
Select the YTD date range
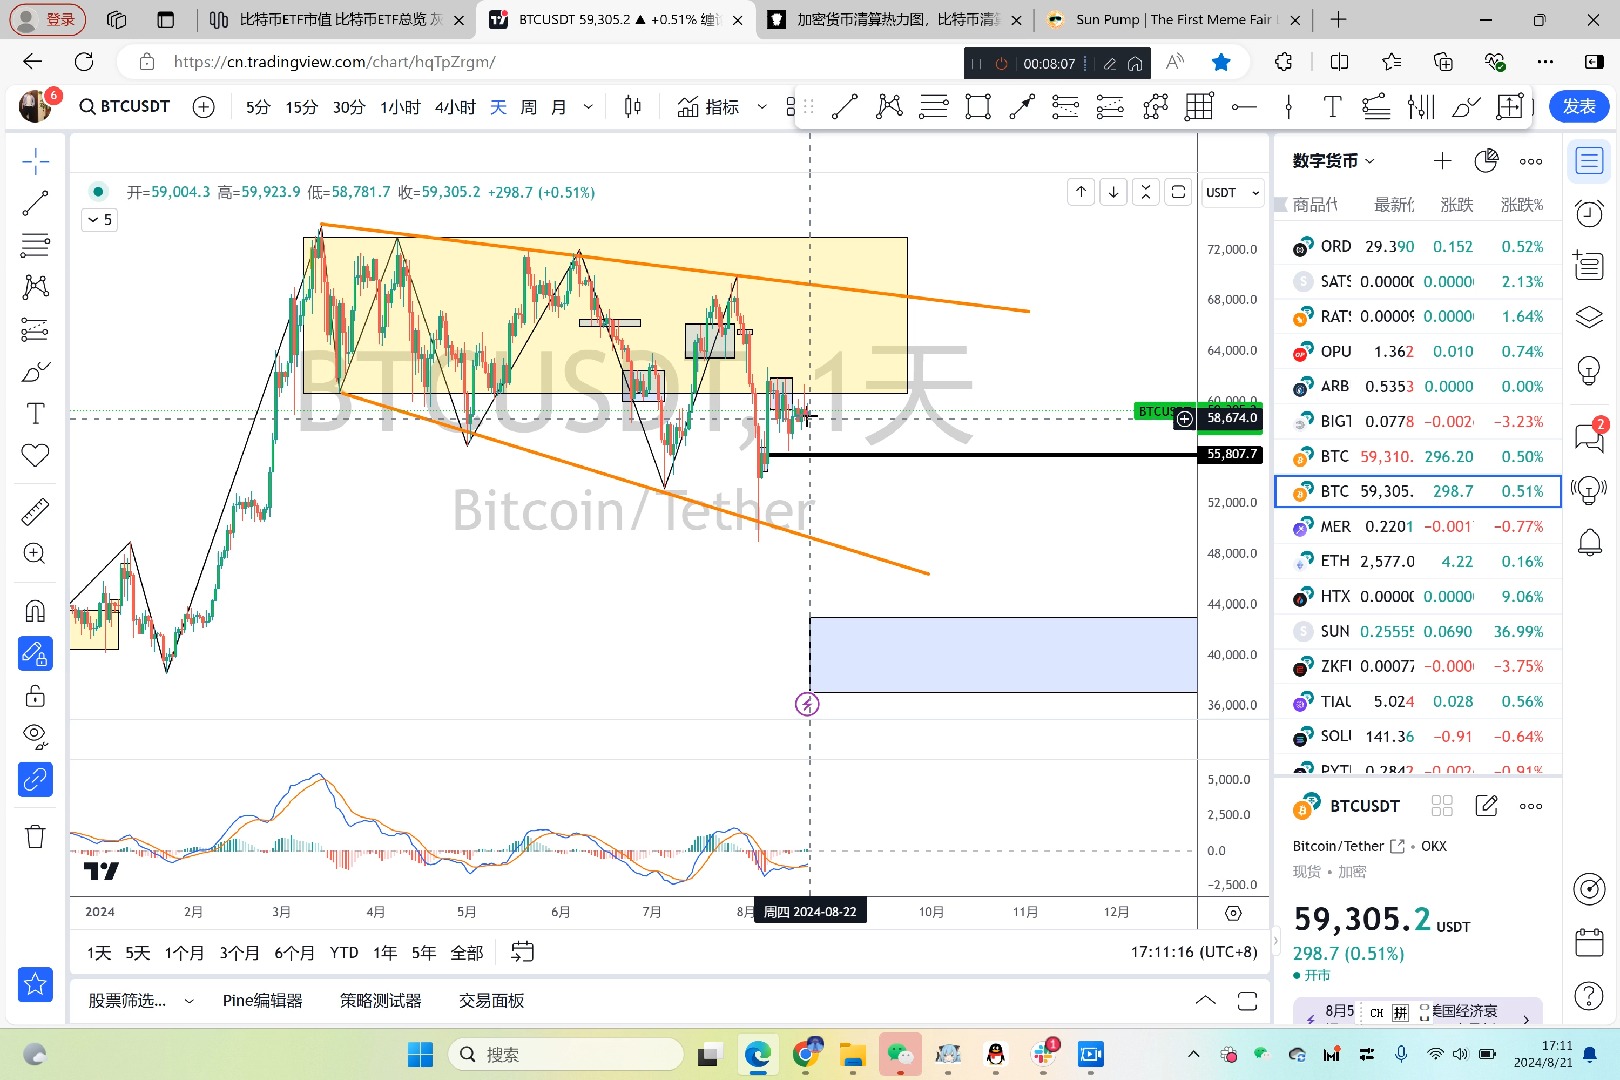tap(344, 953)
